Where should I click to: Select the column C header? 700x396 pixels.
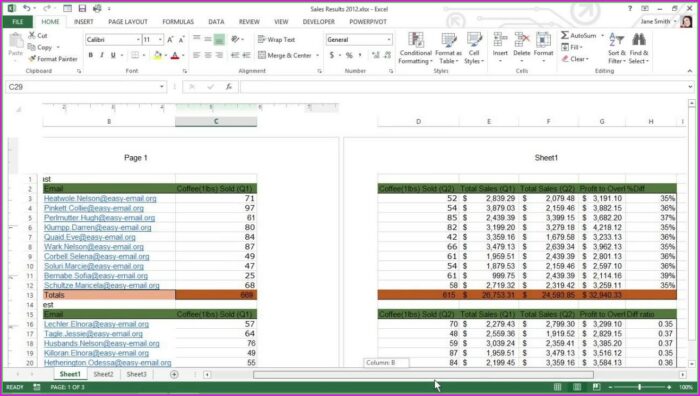coord(216,121)
